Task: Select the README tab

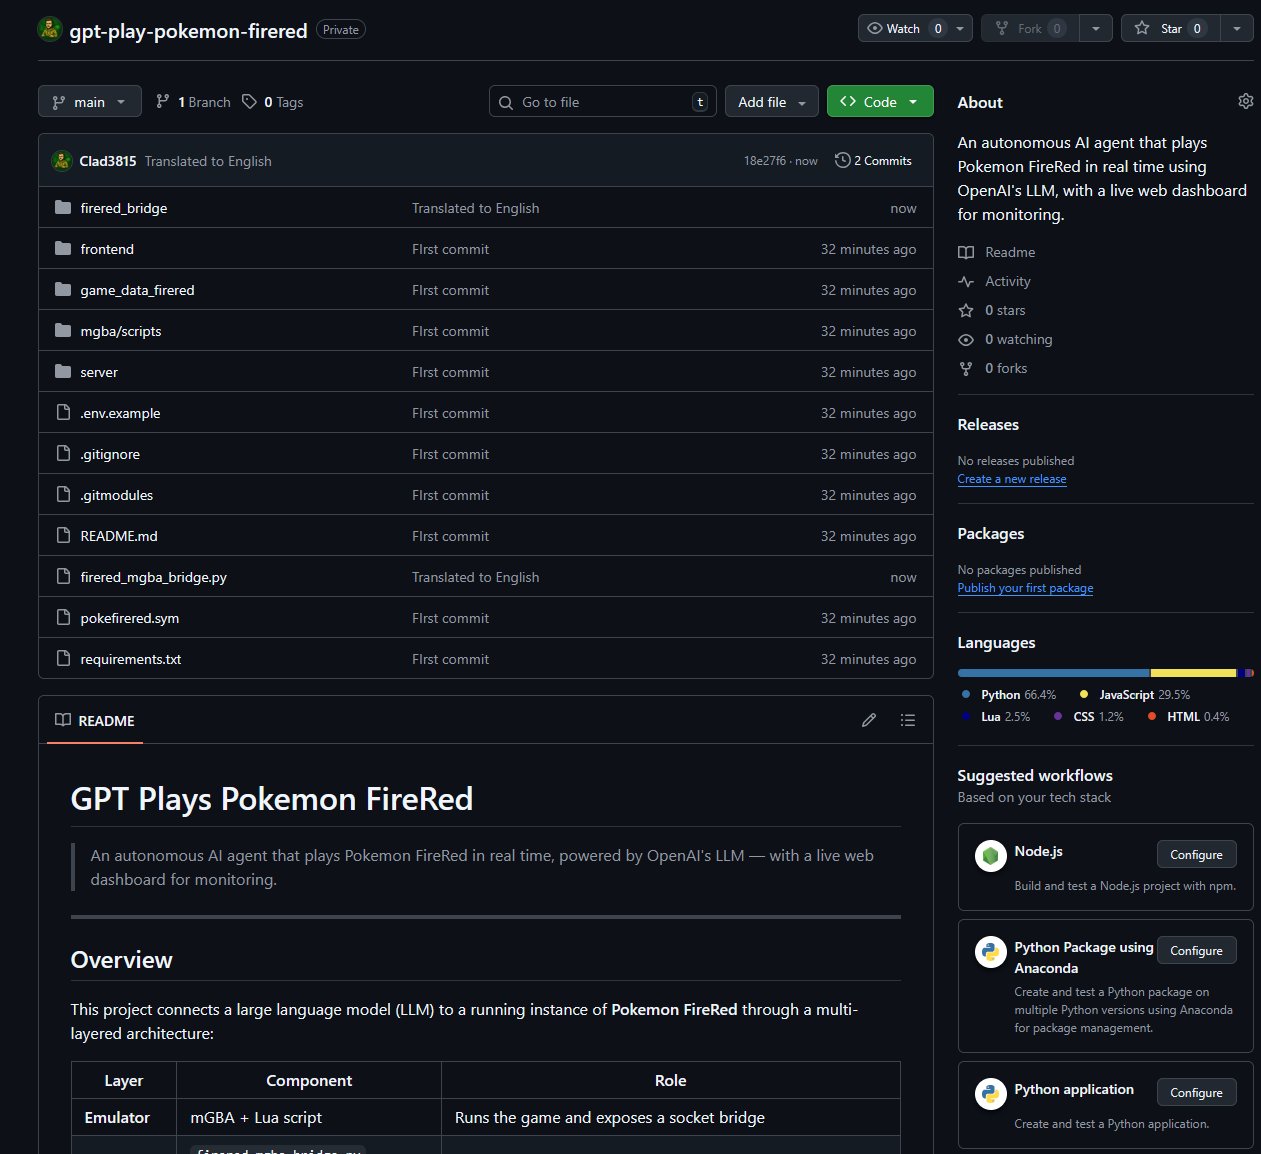Action: [x=94, y=720]
